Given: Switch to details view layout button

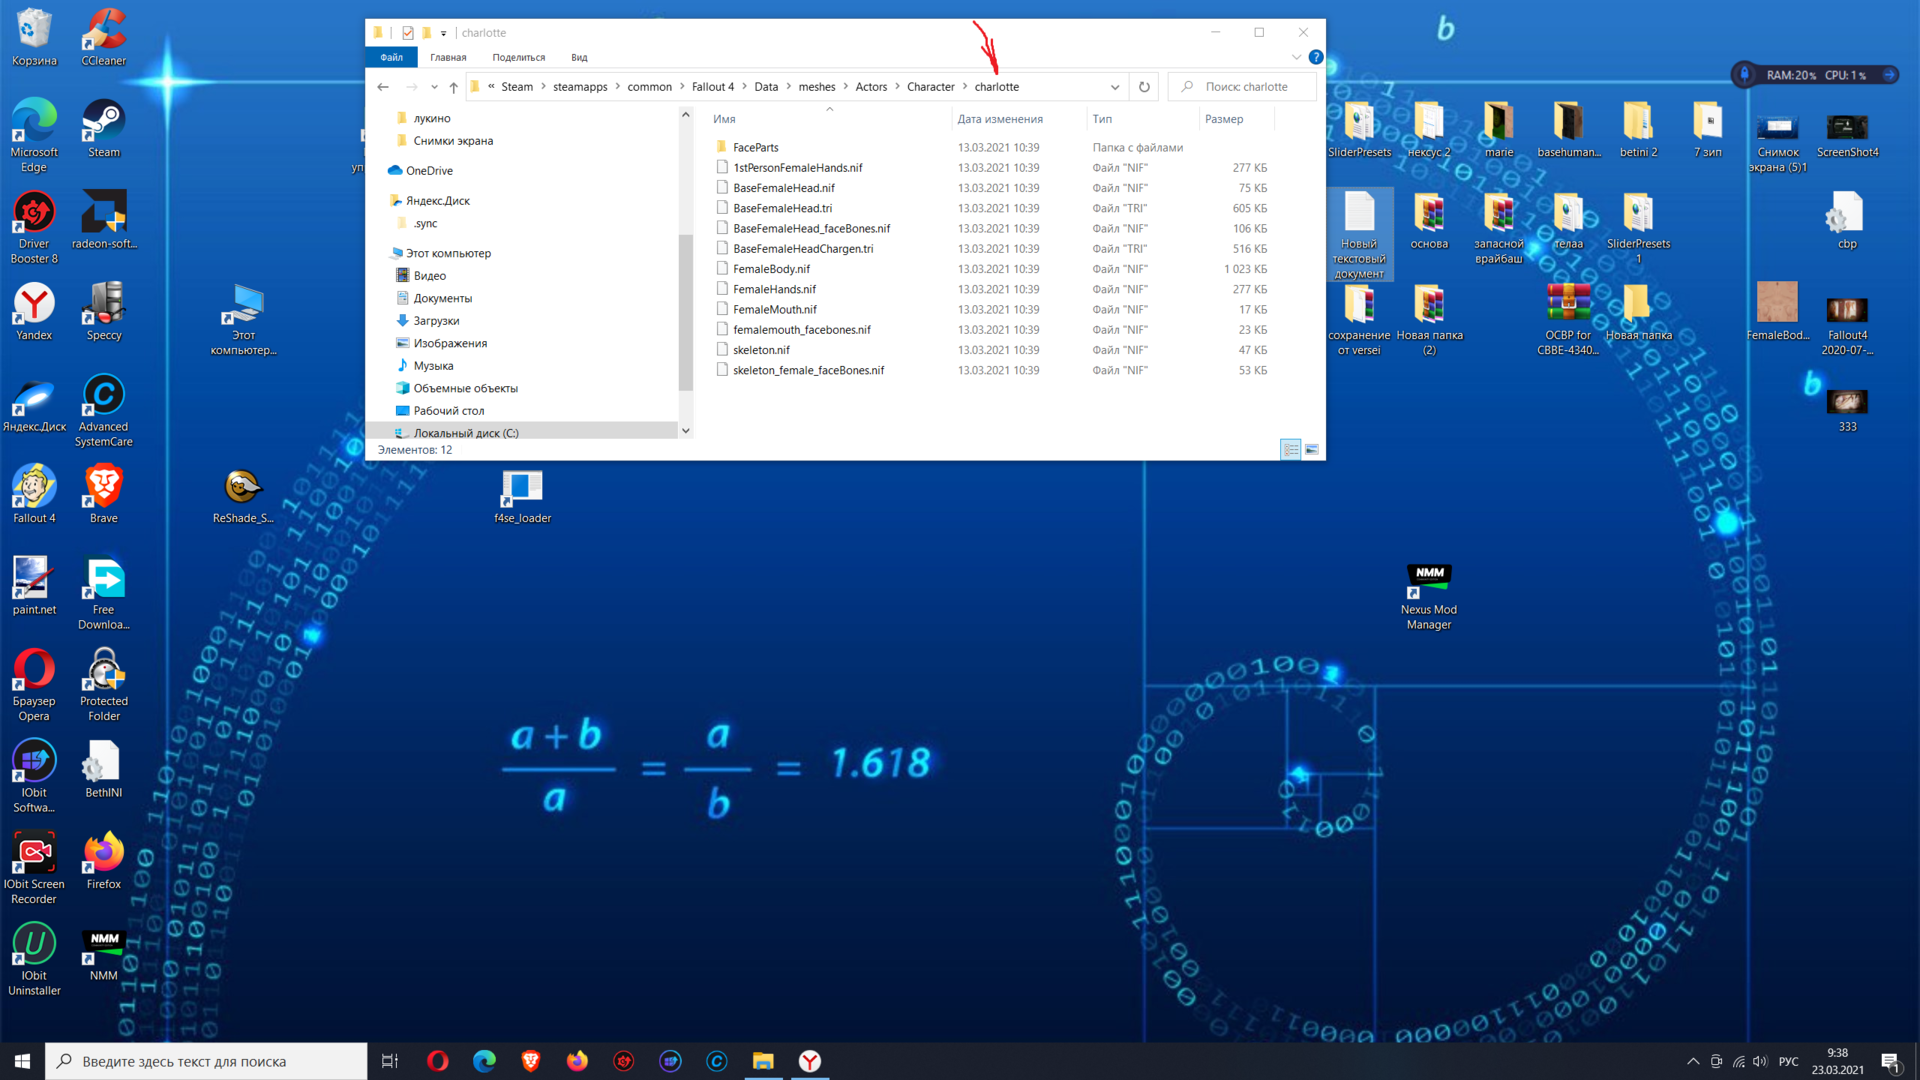Looking at the screenshot, I should click(1291, 450).
